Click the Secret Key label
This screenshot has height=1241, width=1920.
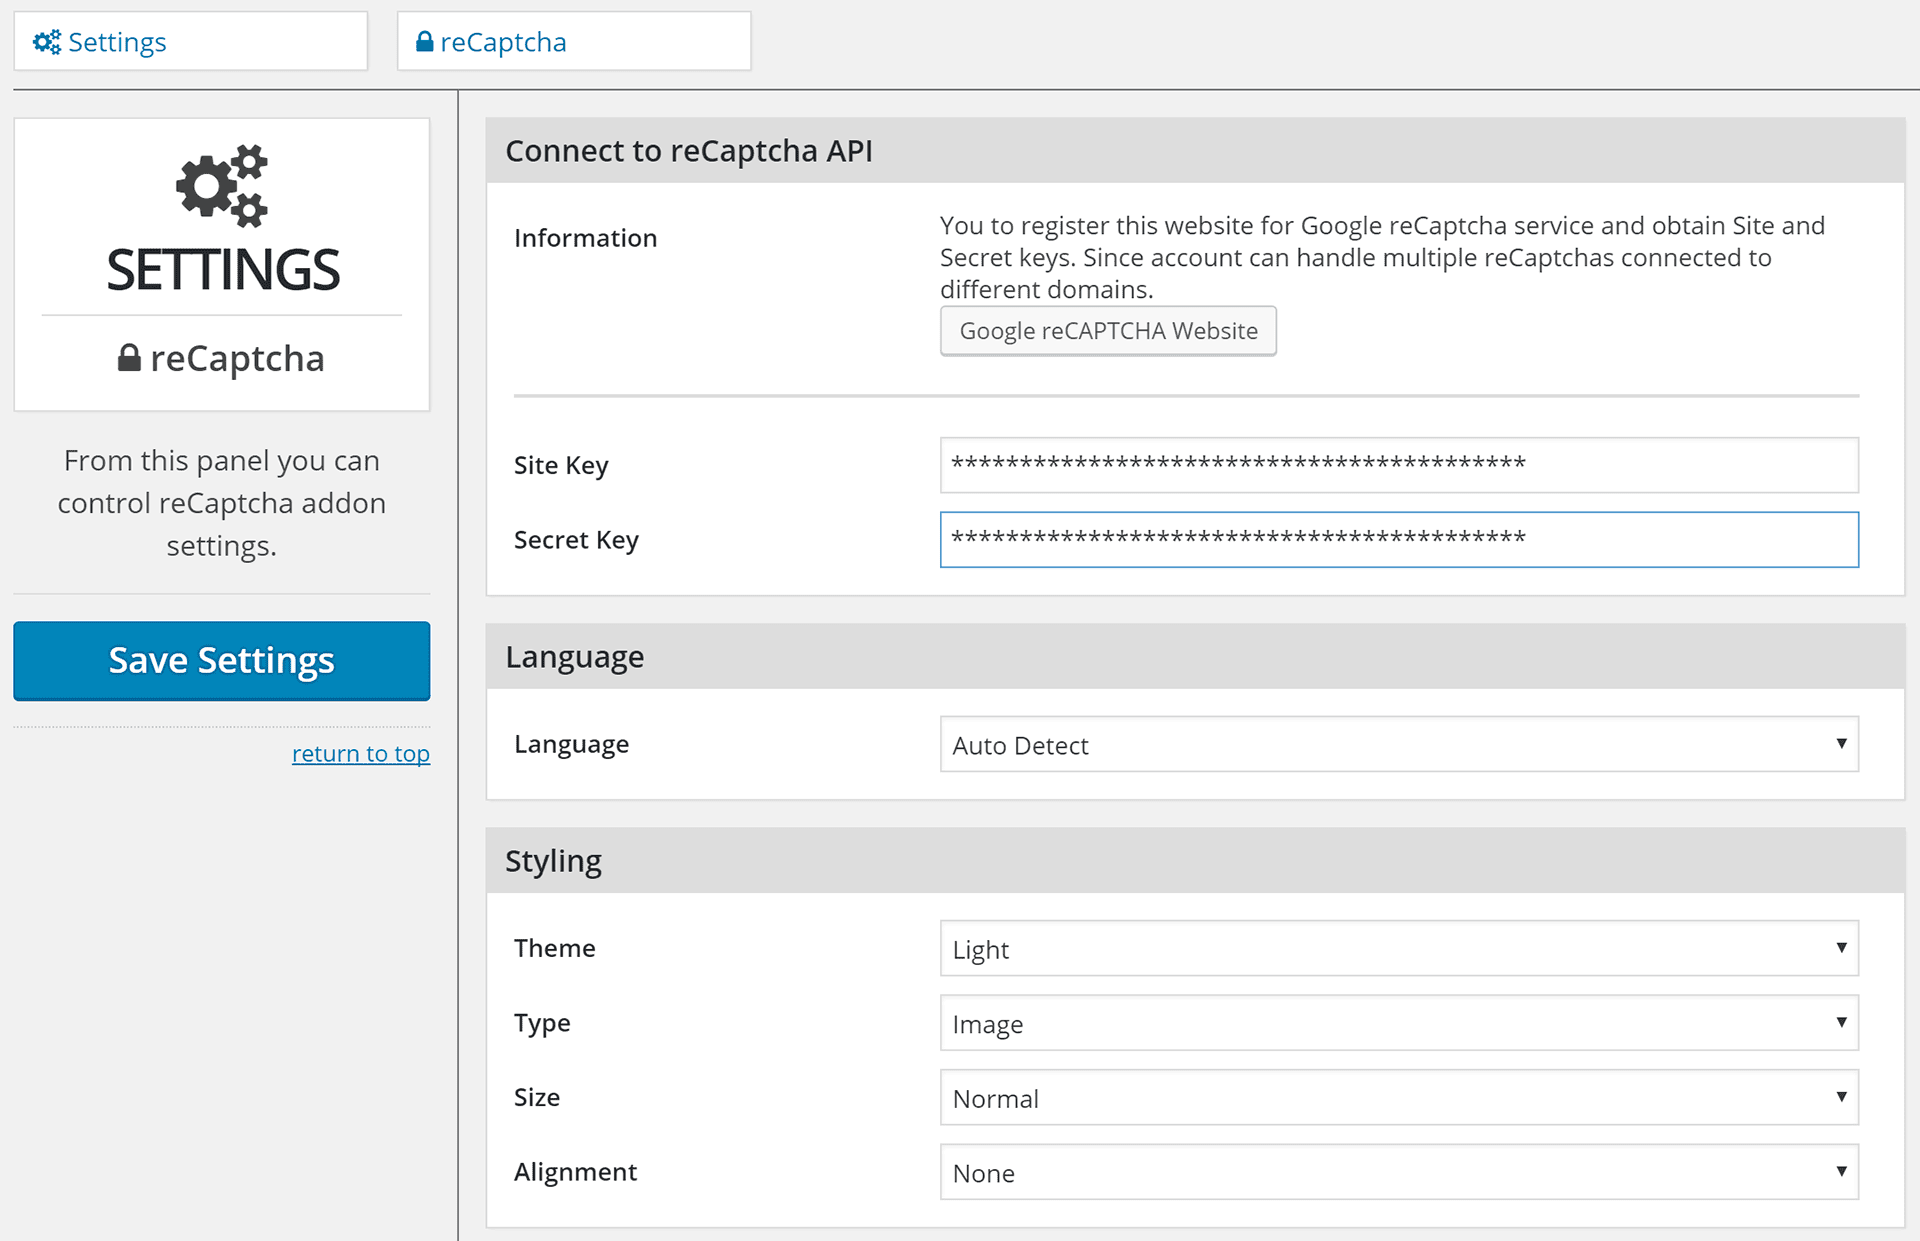point(576,540)
